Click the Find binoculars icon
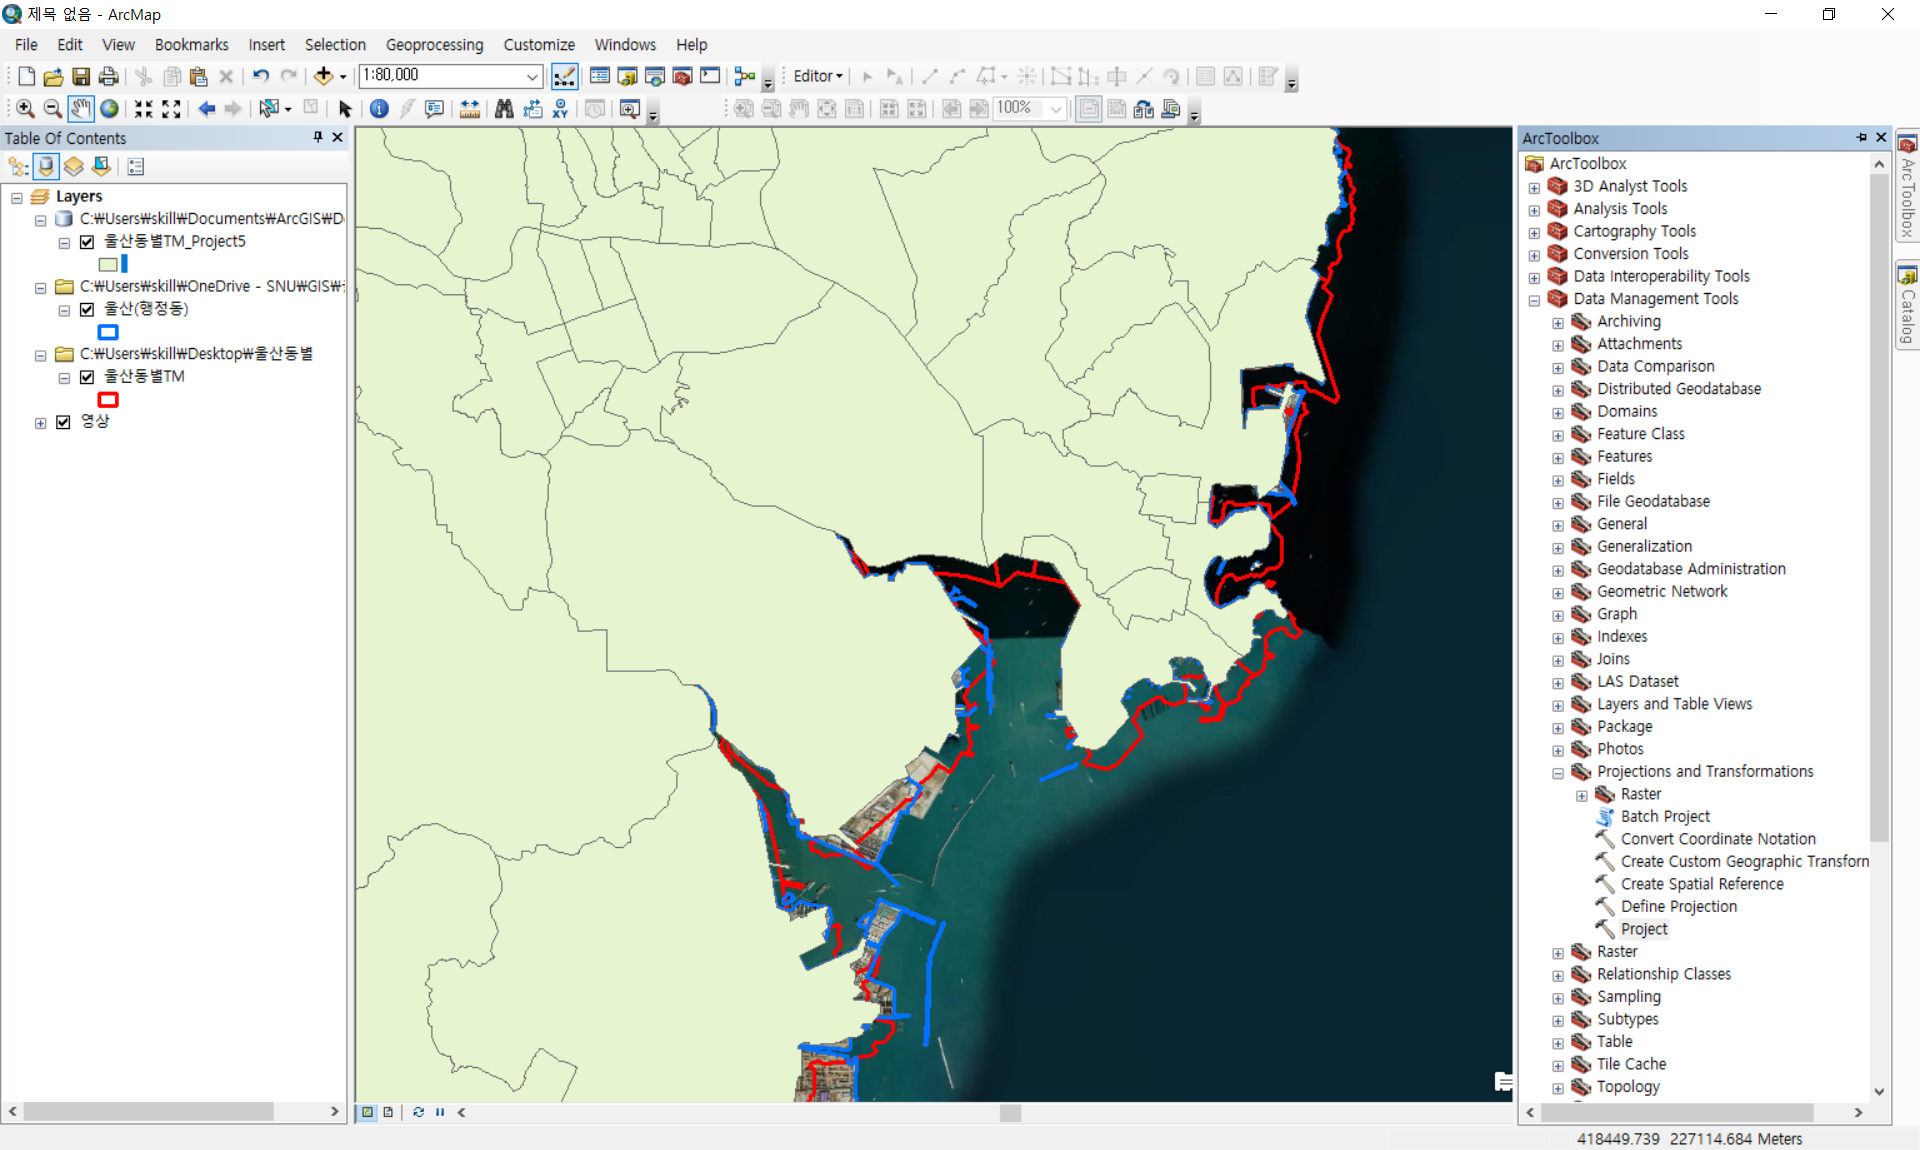 tap(504, 109)
